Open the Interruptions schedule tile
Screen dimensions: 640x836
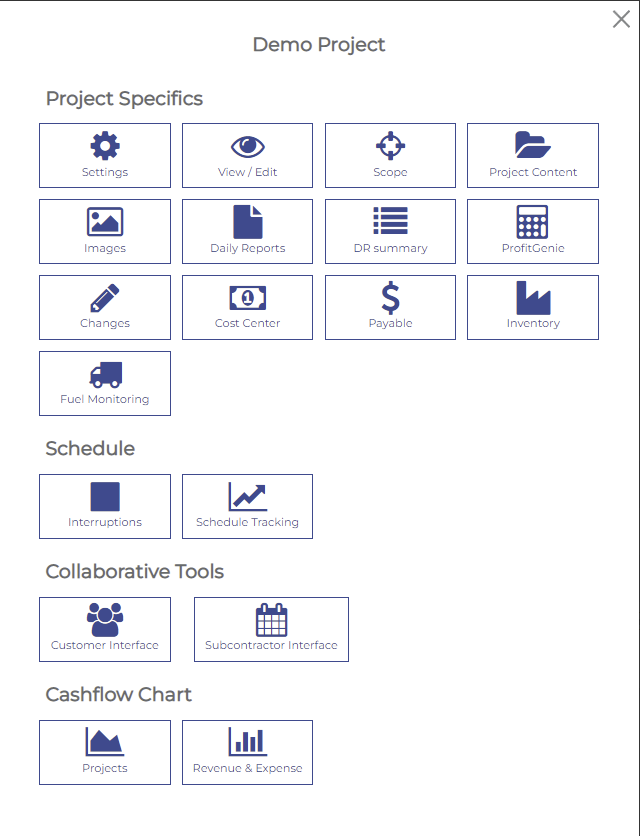pyautogui.click(x=105, y=507)
